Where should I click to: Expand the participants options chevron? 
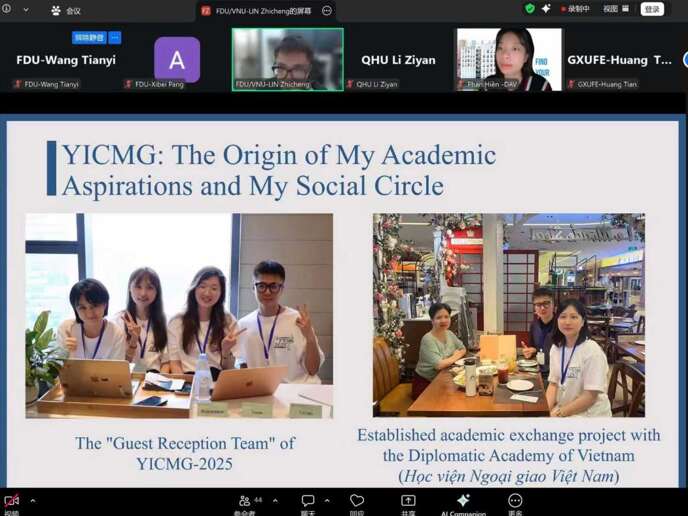click(272, 500)
